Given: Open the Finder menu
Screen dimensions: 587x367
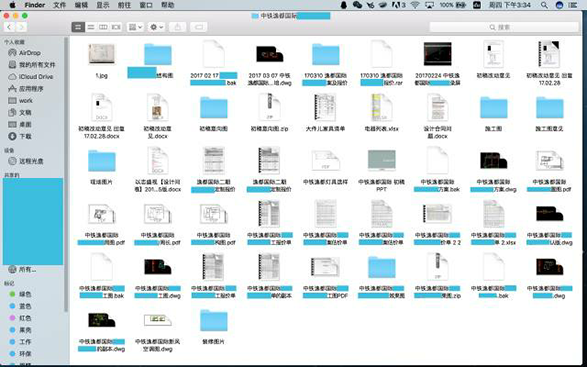Looking at the screenshot, I should tap(35, 5).
